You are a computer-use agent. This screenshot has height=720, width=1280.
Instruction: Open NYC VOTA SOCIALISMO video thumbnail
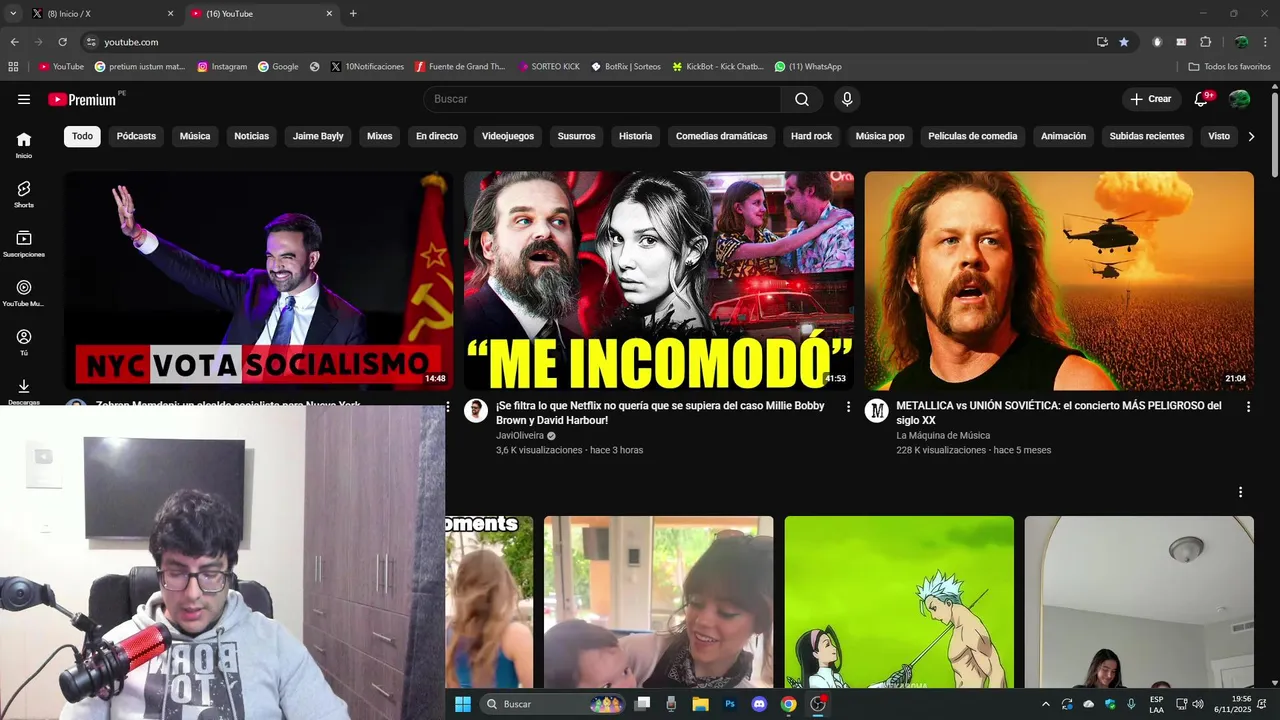pyautogui.click(x=258, y=281)
